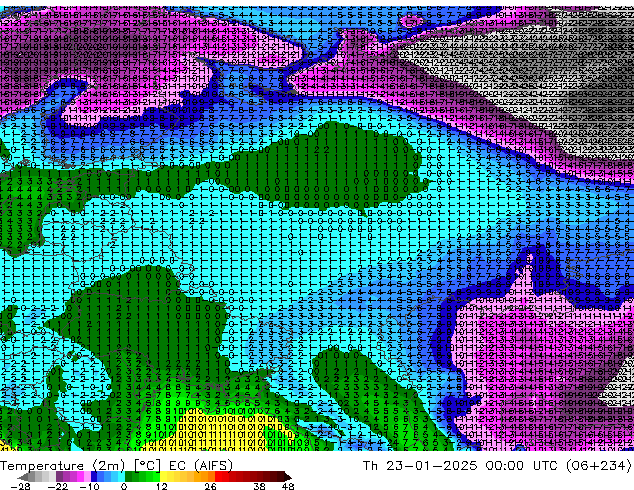Click the "-28" colour scale label
This screenshot has height=490, width=634.
20,486
